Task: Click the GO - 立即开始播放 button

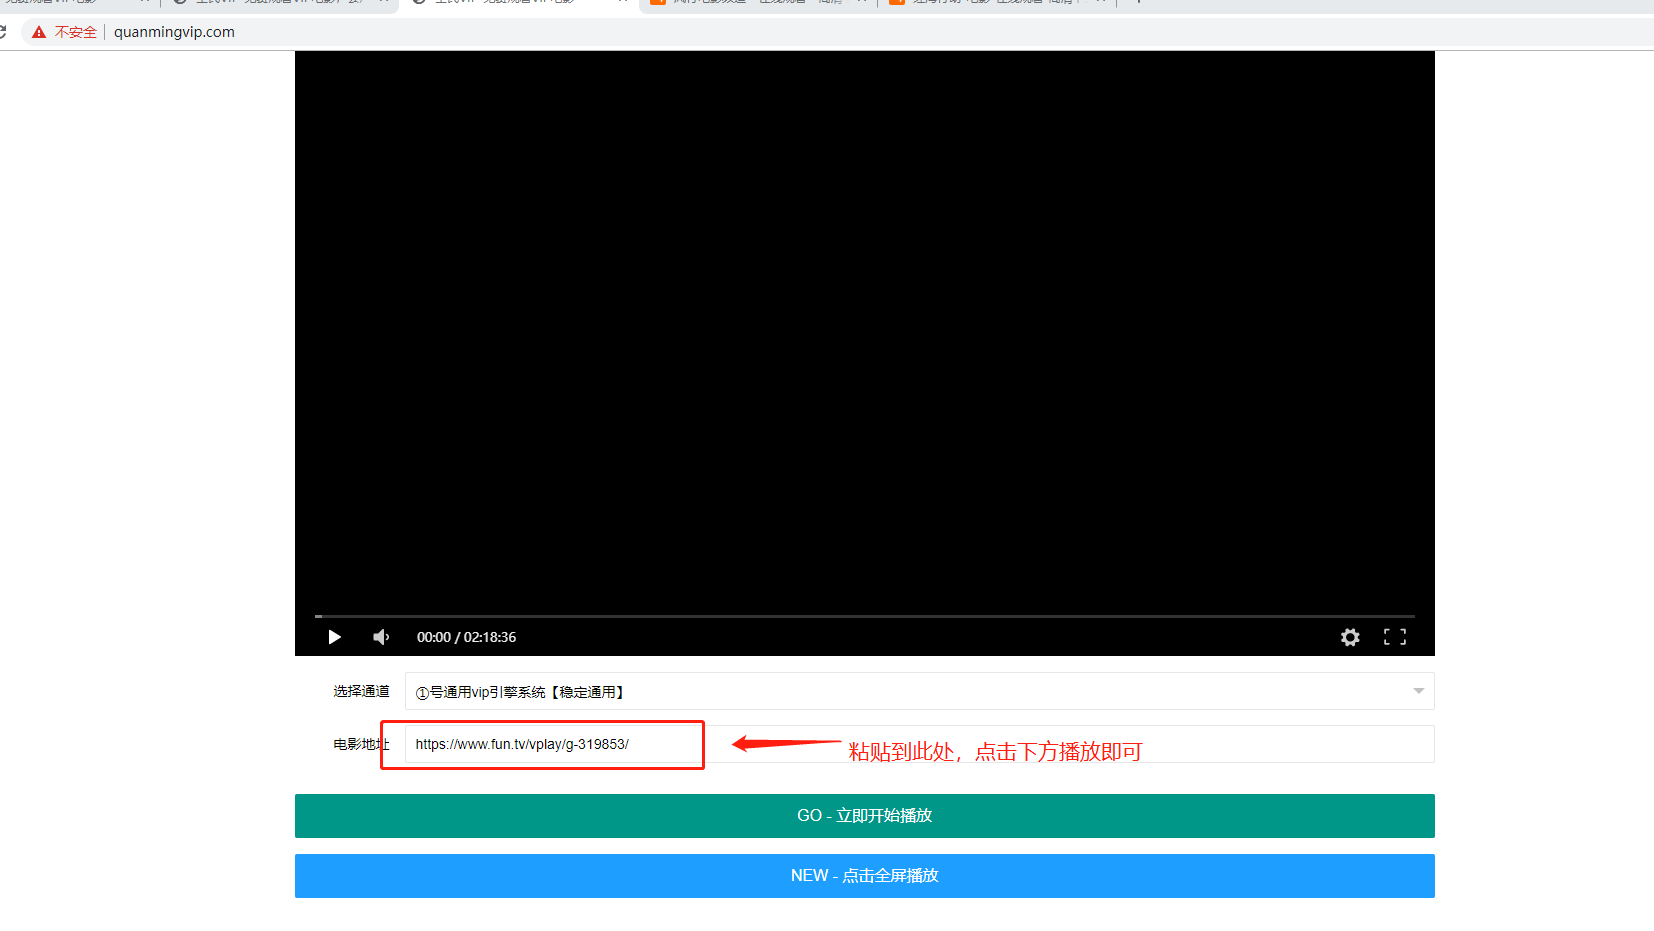Action: (x=865, y=816)
